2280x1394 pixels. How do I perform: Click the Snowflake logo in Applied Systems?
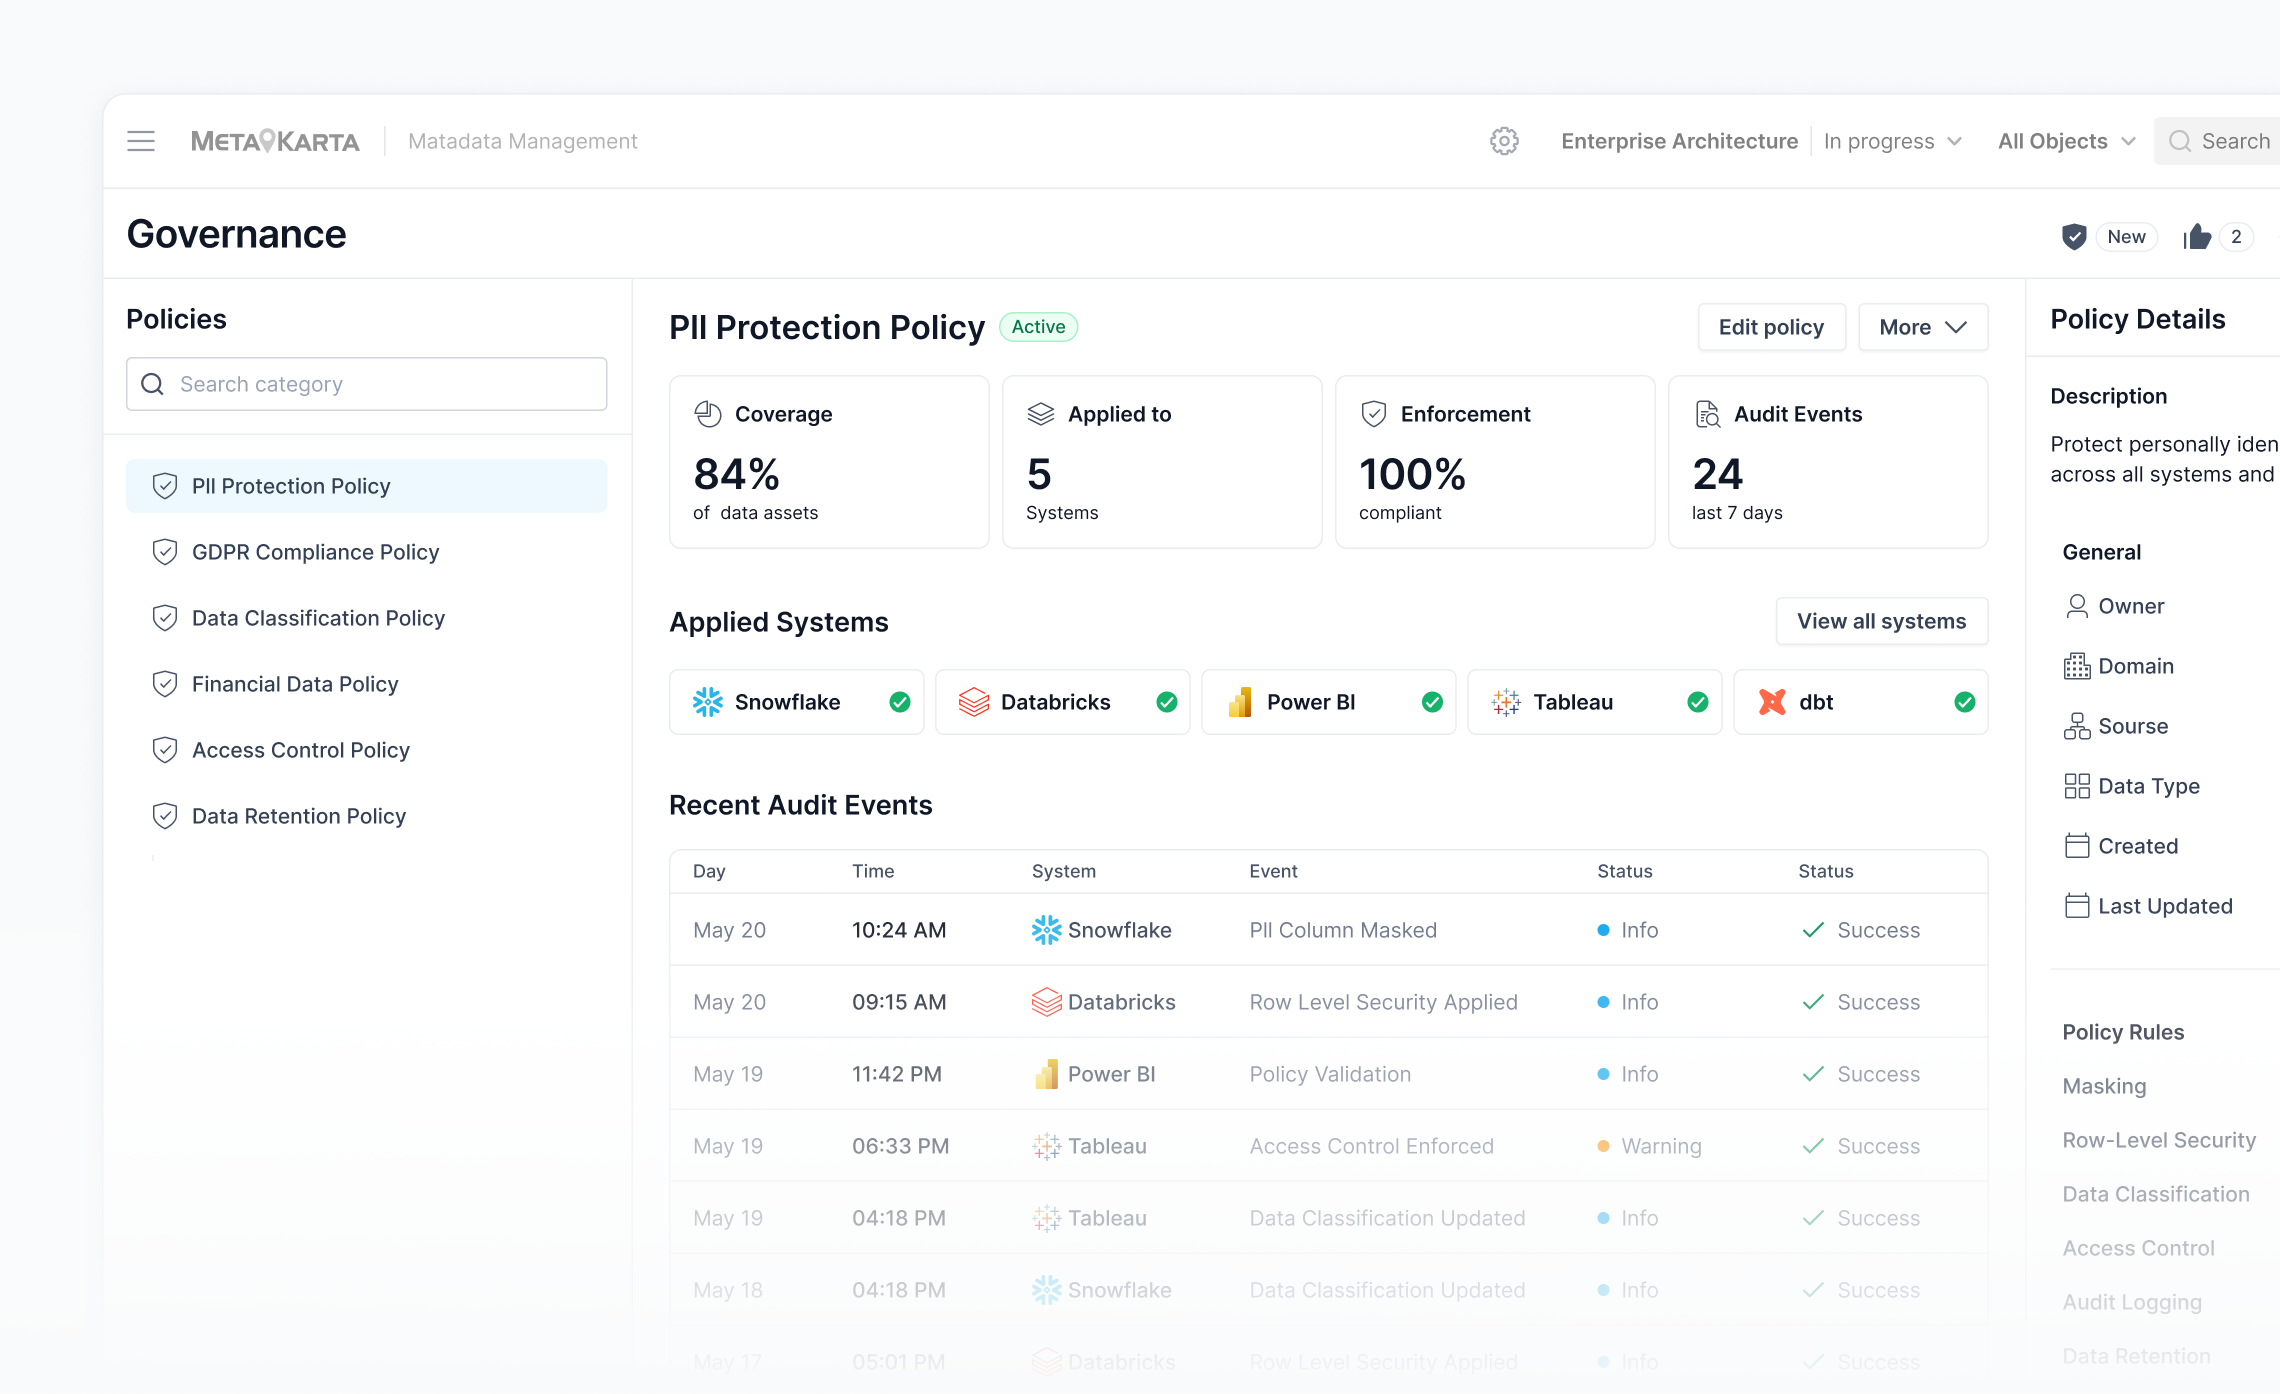coord(708,702)
